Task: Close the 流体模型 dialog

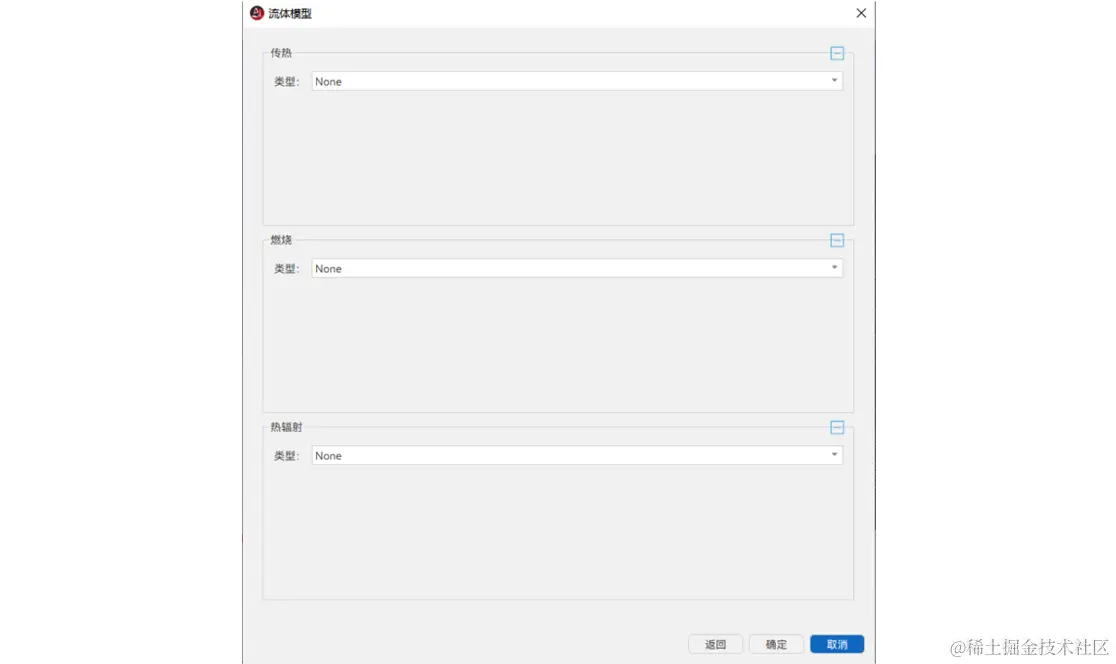Action: tap(861, 13)
